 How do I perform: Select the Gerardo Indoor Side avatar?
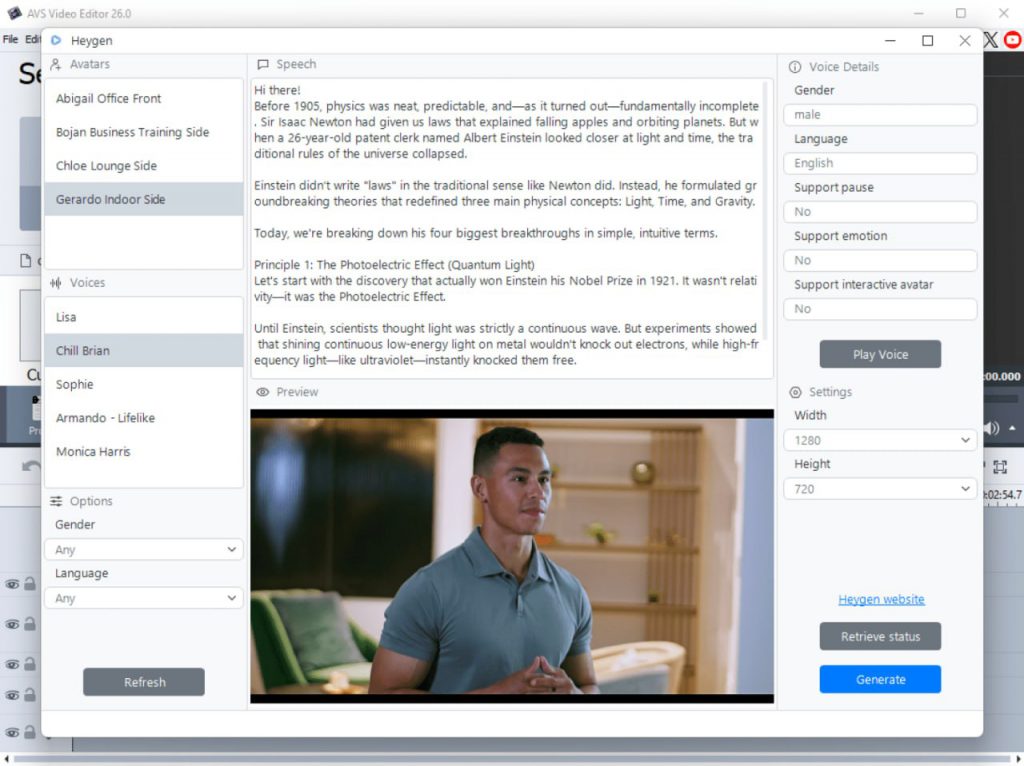[x=144, y=199]
